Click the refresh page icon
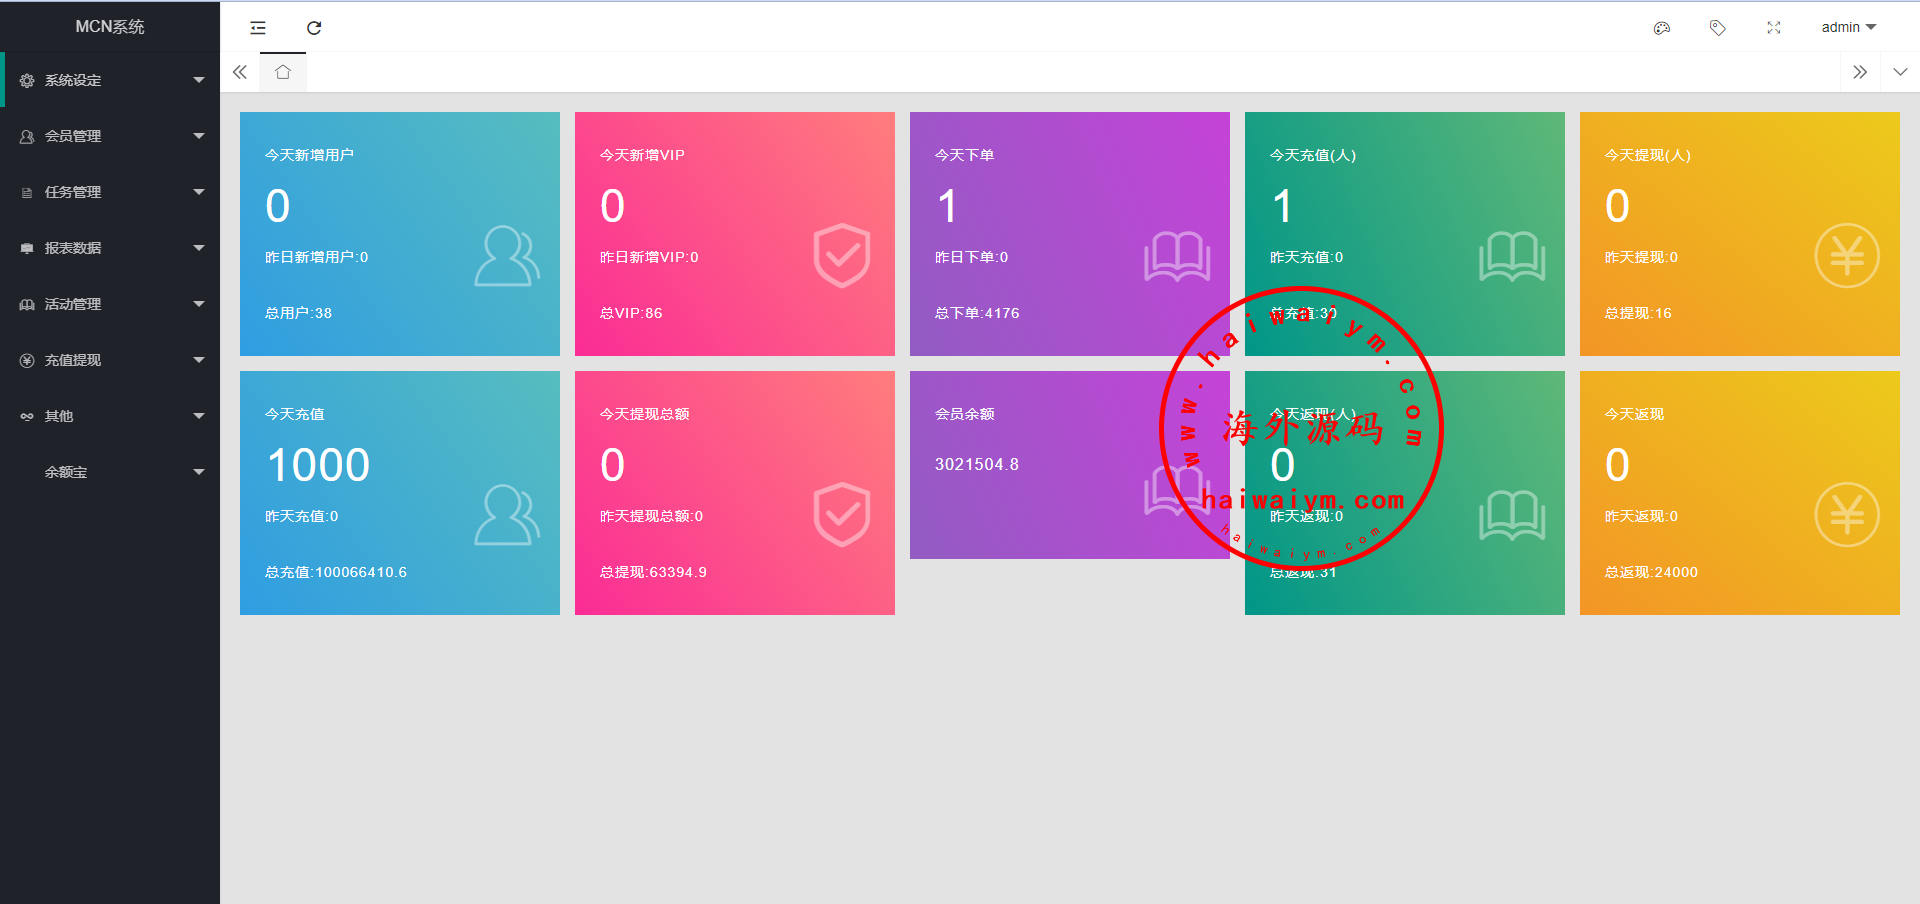The image size is (1920, 904). [314, 28]
